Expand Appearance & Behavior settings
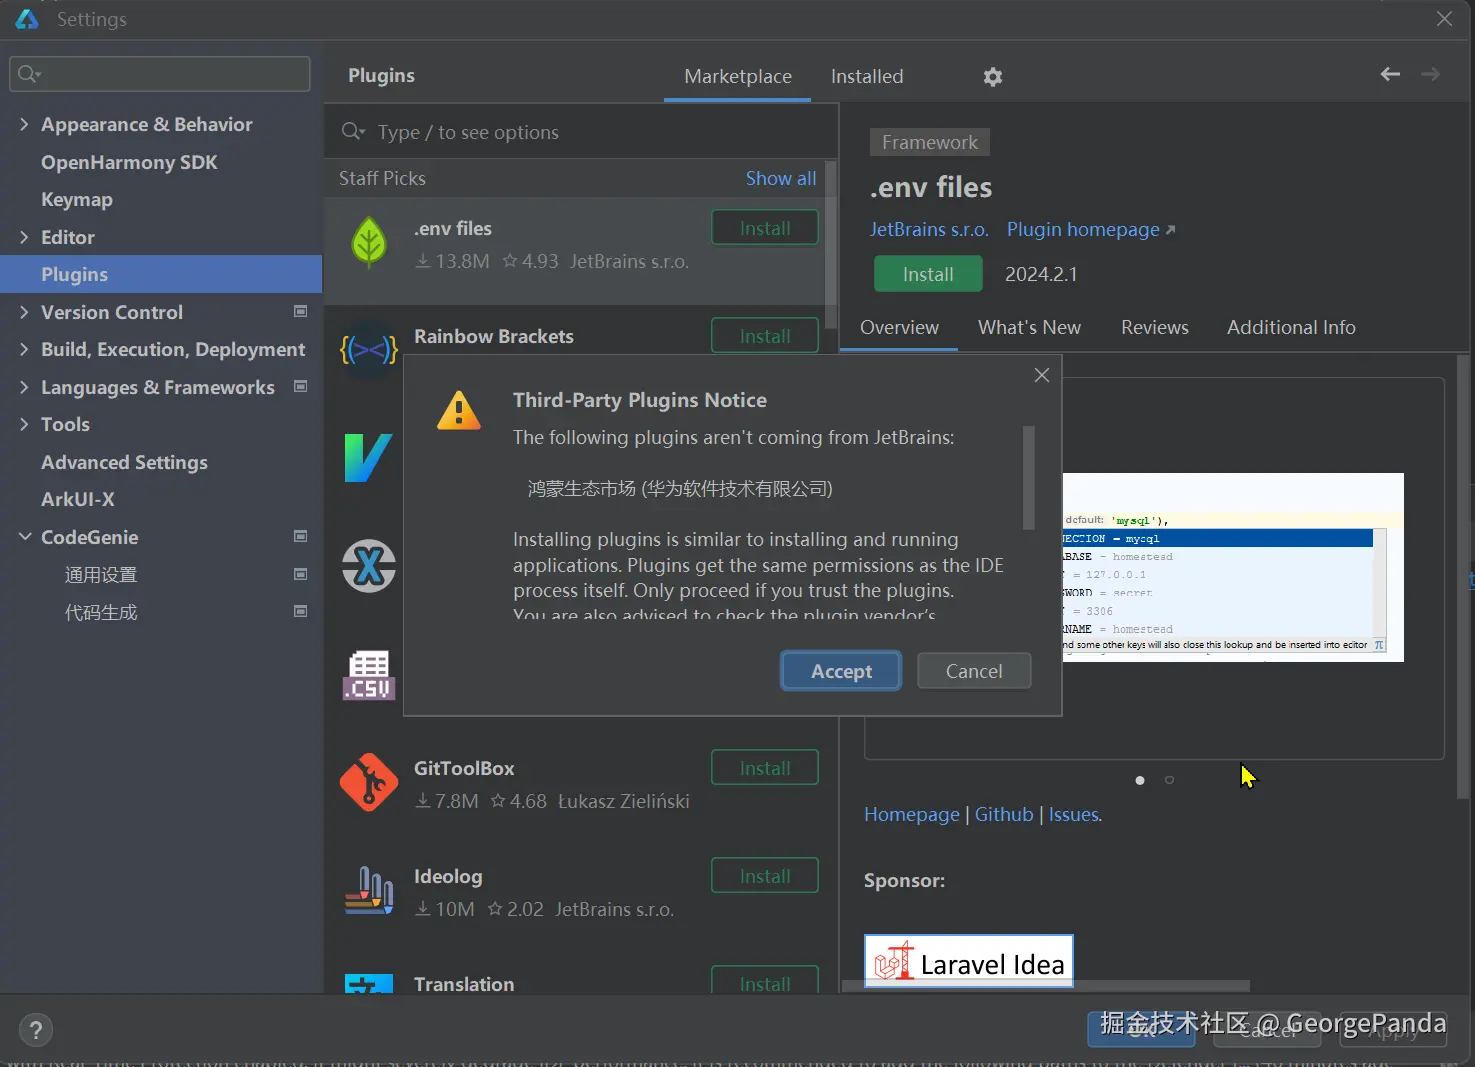 pyautogui.click(x=24, y=124)
